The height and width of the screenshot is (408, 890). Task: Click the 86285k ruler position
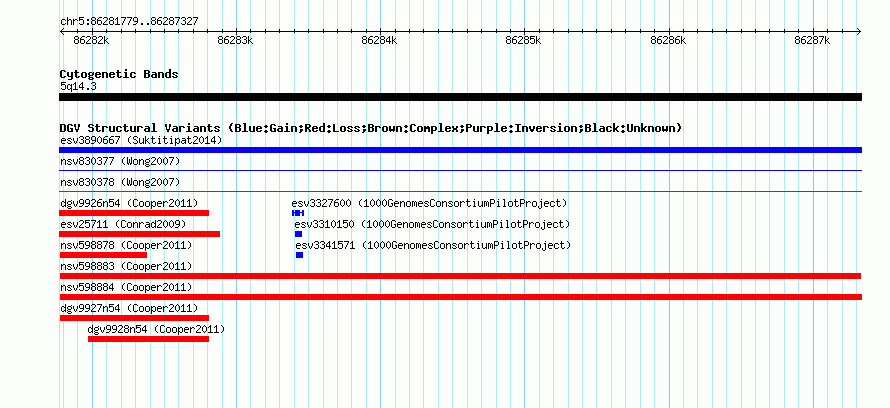[524, 40]
